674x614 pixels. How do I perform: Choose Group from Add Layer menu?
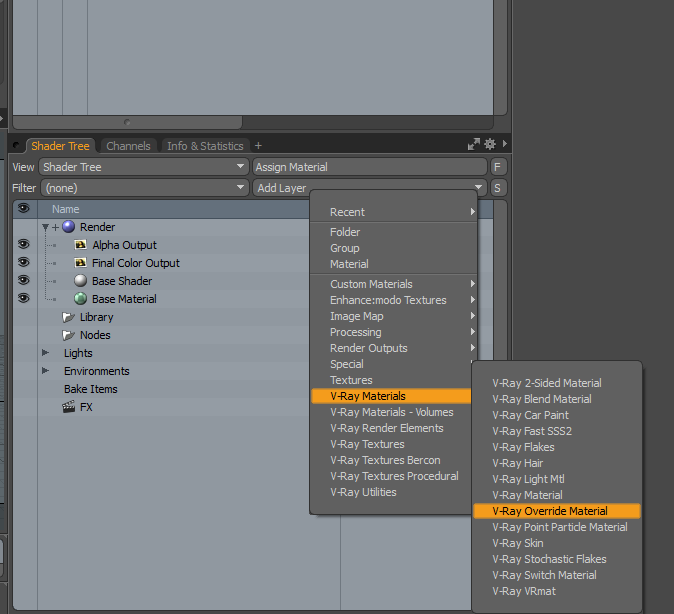pyautogui.click(x=393, y=248)
